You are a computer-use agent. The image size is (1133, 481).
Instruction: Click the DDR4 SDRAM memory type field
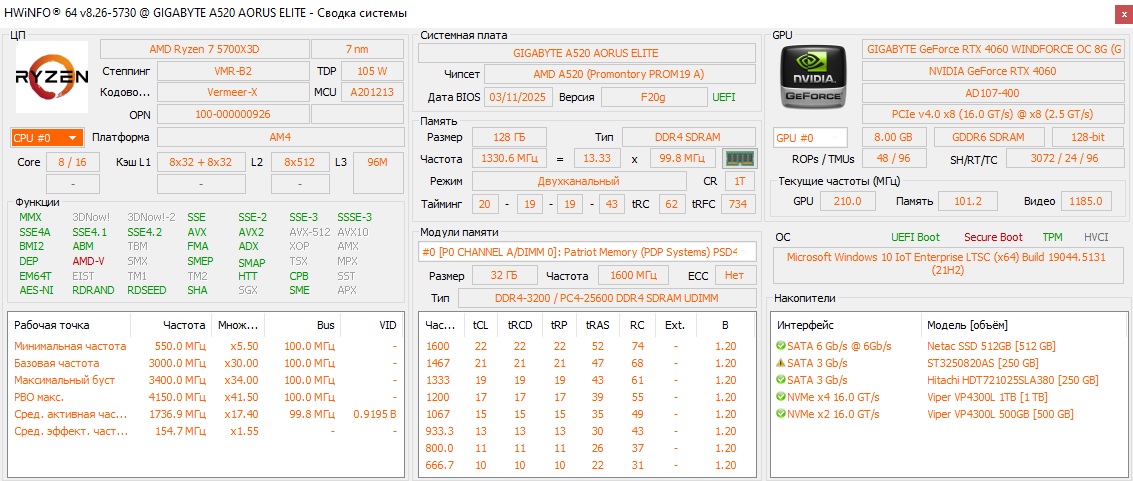pyautogui.click(x=689, y=137)
